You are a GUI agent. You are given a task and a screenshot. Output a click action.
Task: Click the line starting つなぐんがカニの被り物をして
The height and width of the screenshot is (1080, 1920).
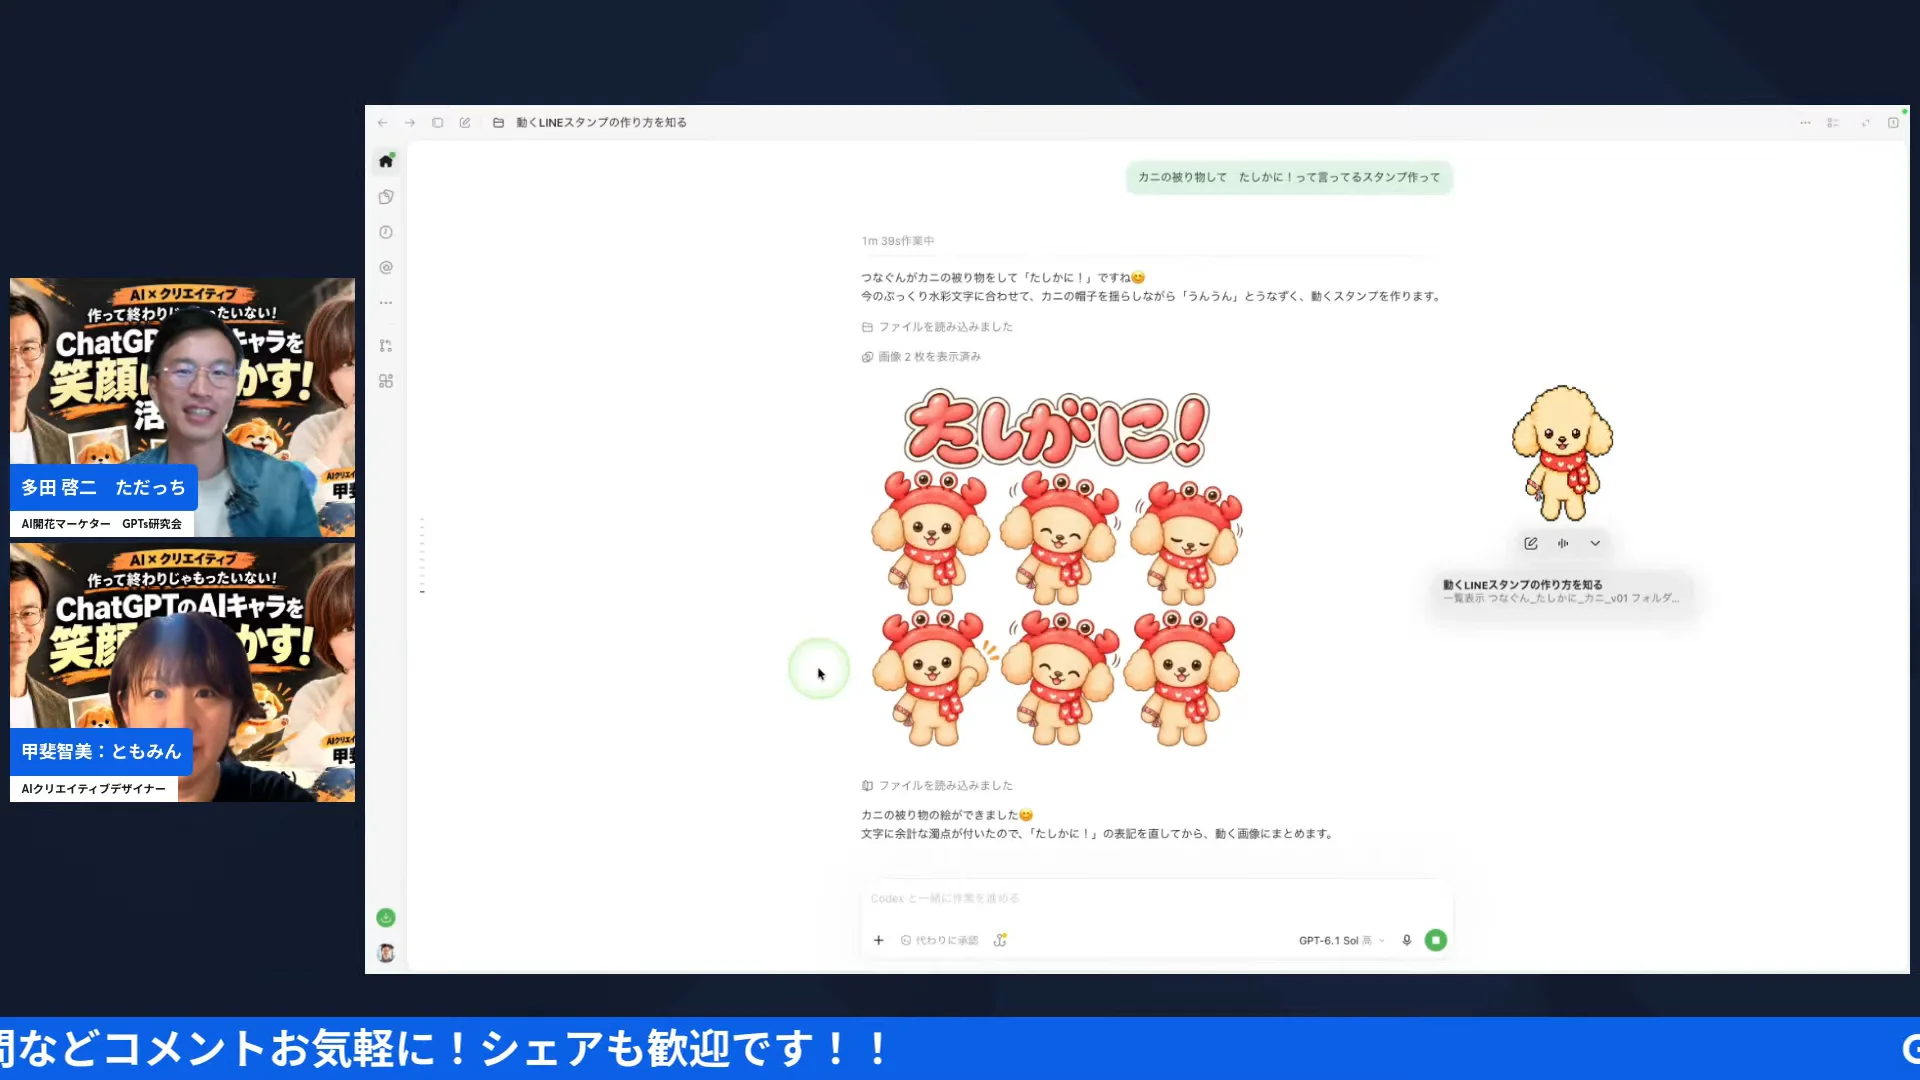[x=1003, y=278]
